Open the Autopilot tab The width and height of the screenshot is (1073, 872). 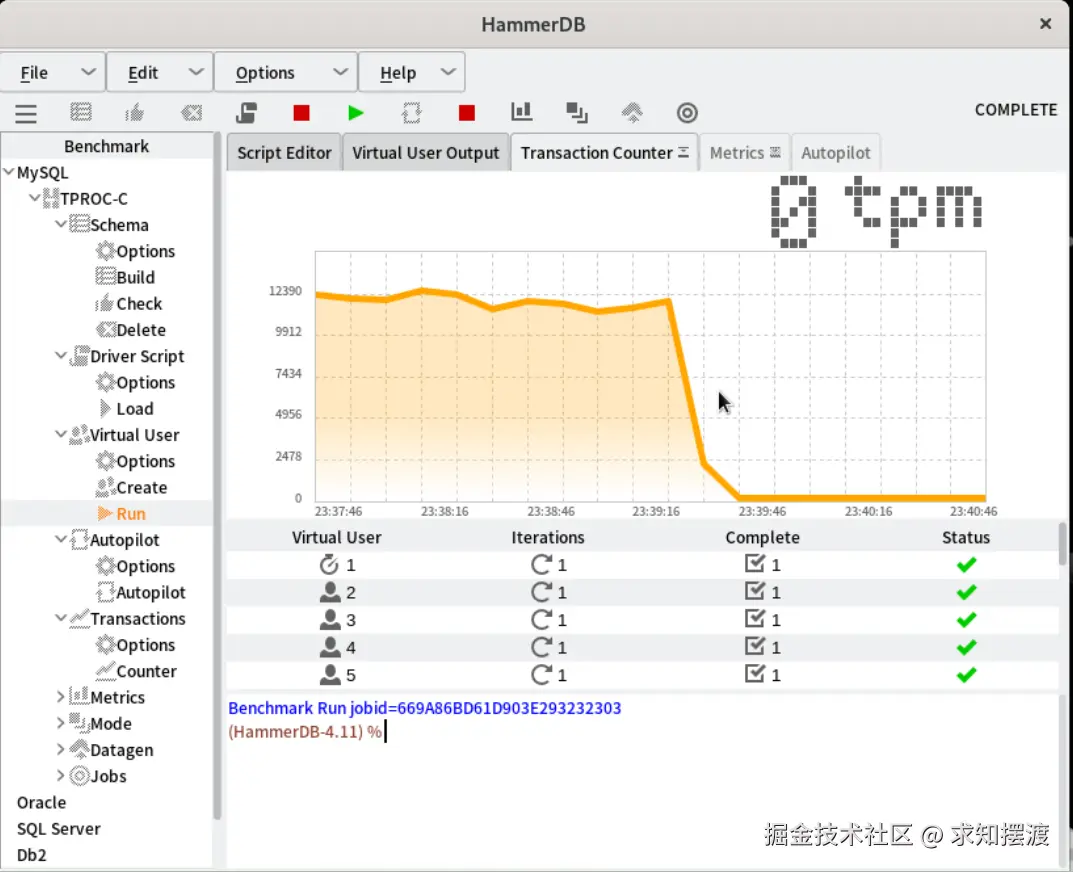[836, 153]
